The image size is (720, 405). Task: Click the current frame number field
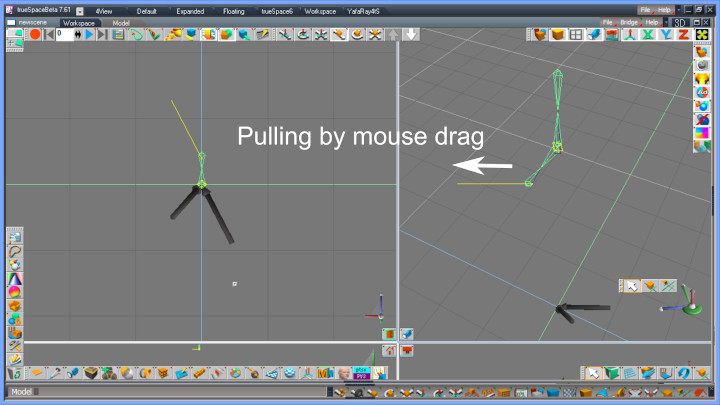point(65,34)
